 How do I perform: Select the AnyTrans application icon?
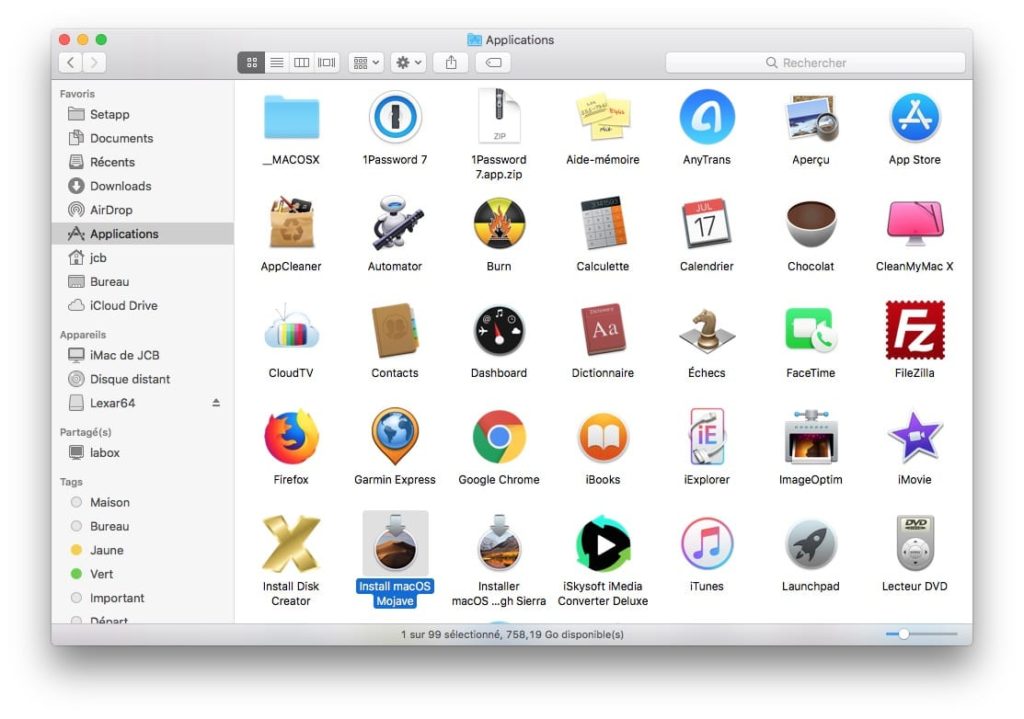[x=707, y=118]
